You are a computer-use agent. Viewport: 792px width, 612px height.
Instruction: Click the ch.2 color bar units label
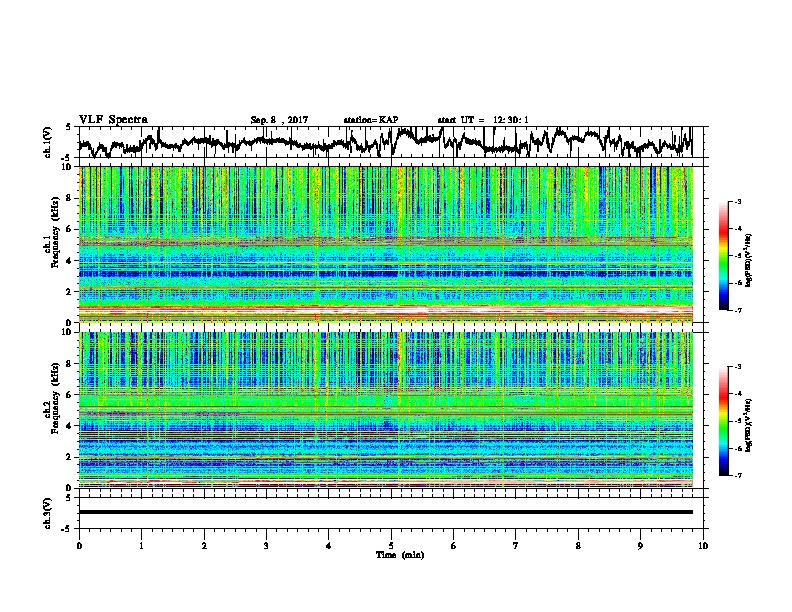[749, 425]
